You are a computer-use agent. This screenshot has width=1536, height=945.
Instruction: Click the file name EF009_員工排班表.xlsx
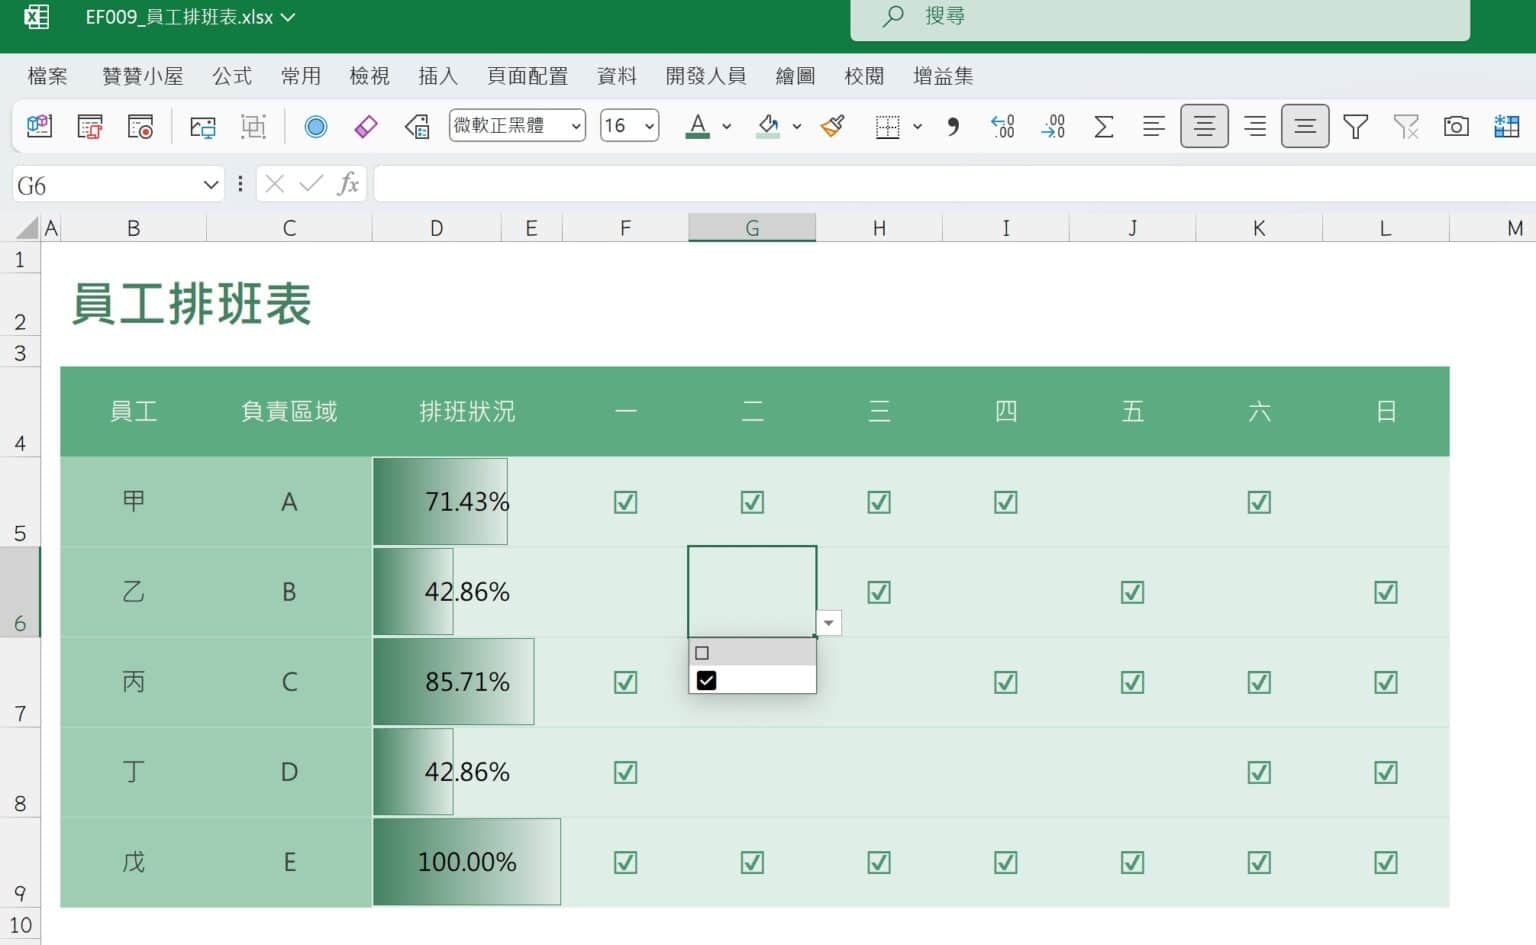tap(180, 17)
